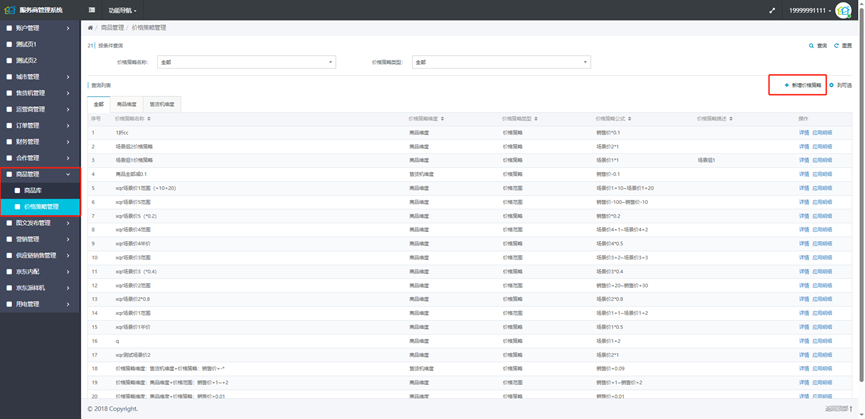Viewport: 865px width, 419px height.
Task: Click the square icon beside 测试页2
Action: click(x=9, y=60)
